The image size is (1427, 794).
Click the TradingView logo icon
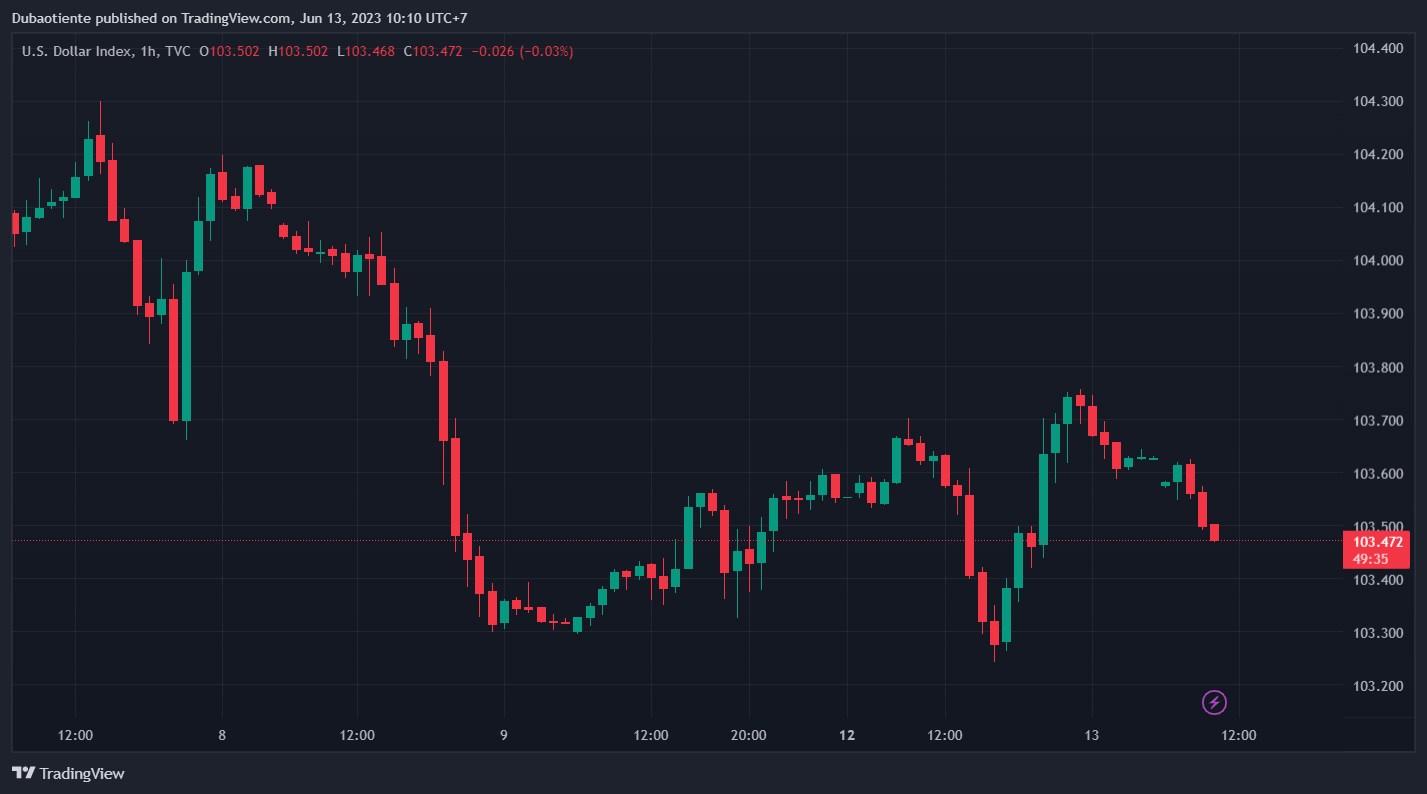coord(24,773)
